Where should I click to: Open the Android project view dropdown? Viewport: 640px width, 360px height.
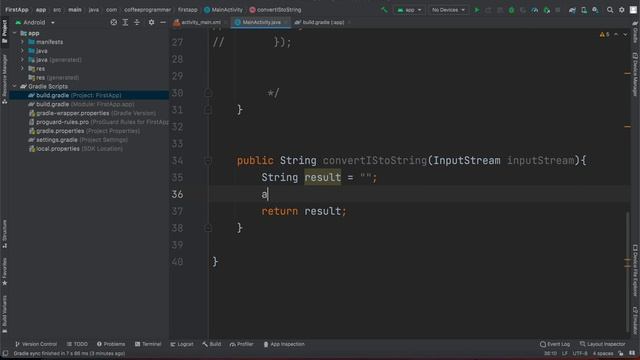[x=35, y=22]
